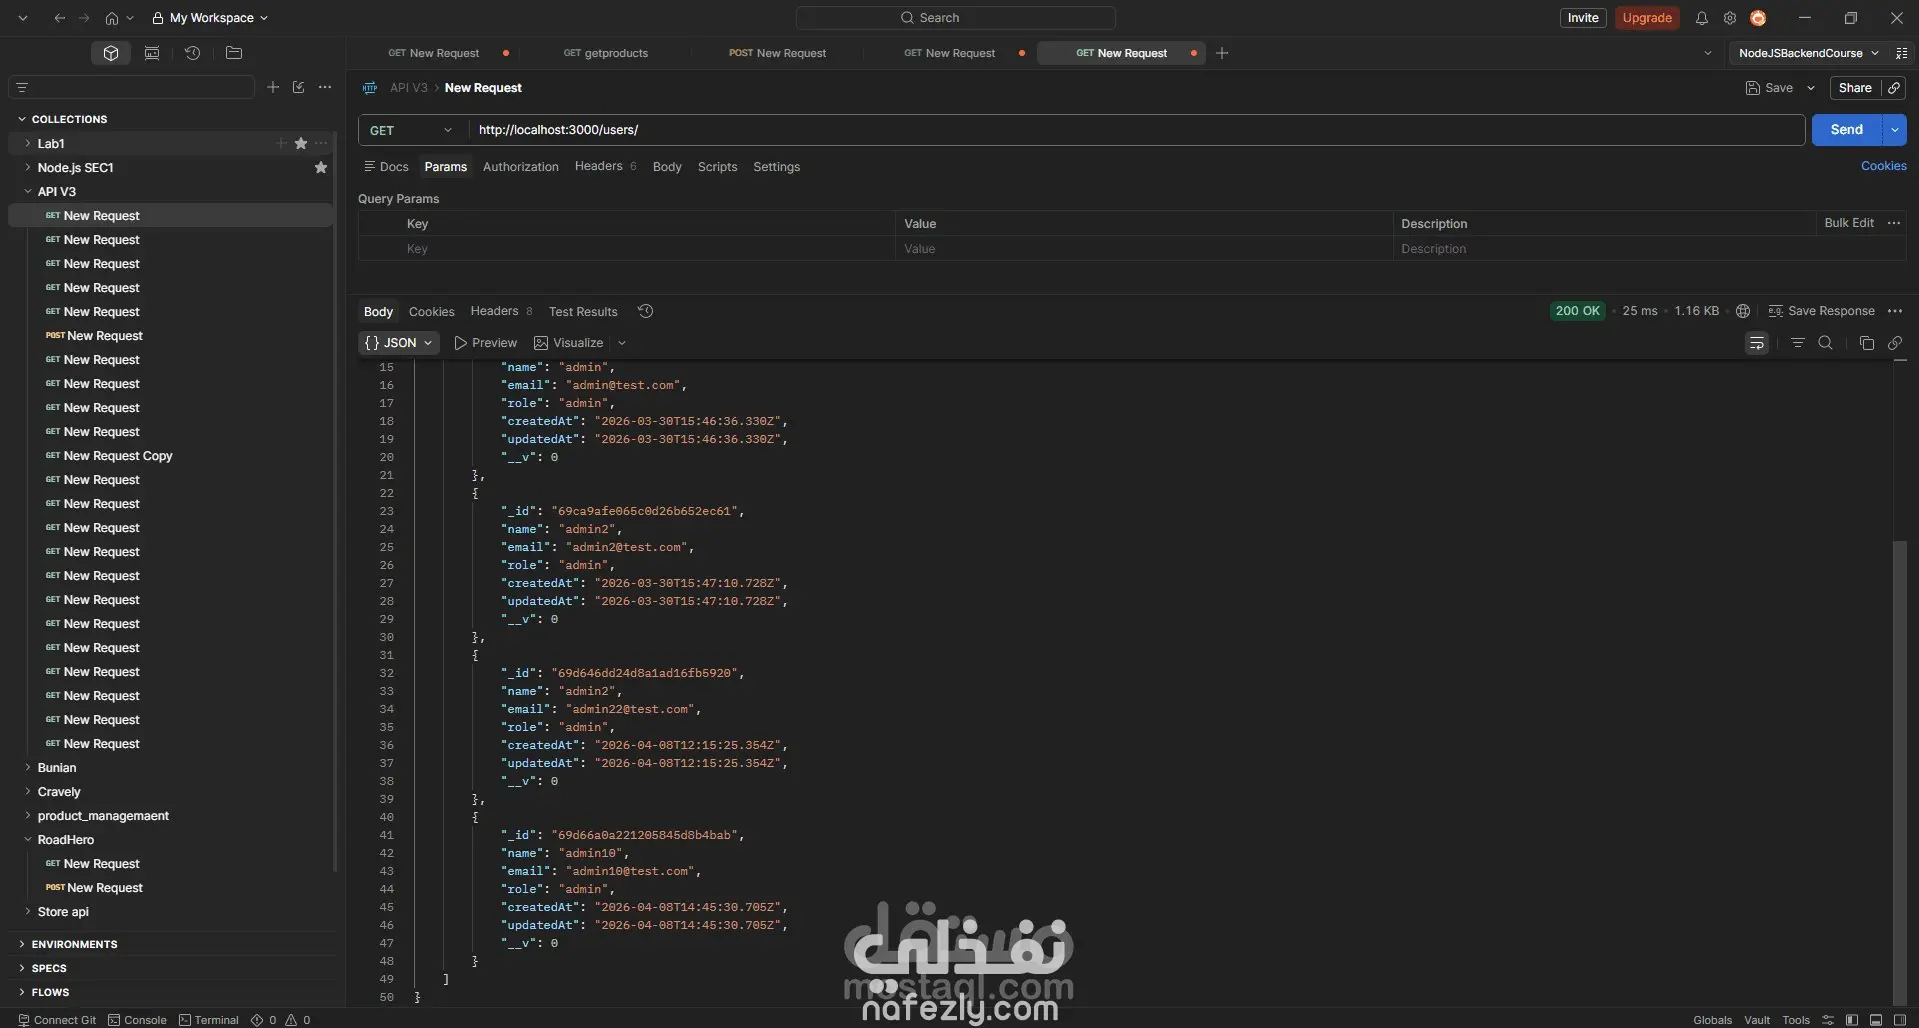Copy the request link via chain icon beside Share
The image size is (1919, 1028).
(1894, 88)
